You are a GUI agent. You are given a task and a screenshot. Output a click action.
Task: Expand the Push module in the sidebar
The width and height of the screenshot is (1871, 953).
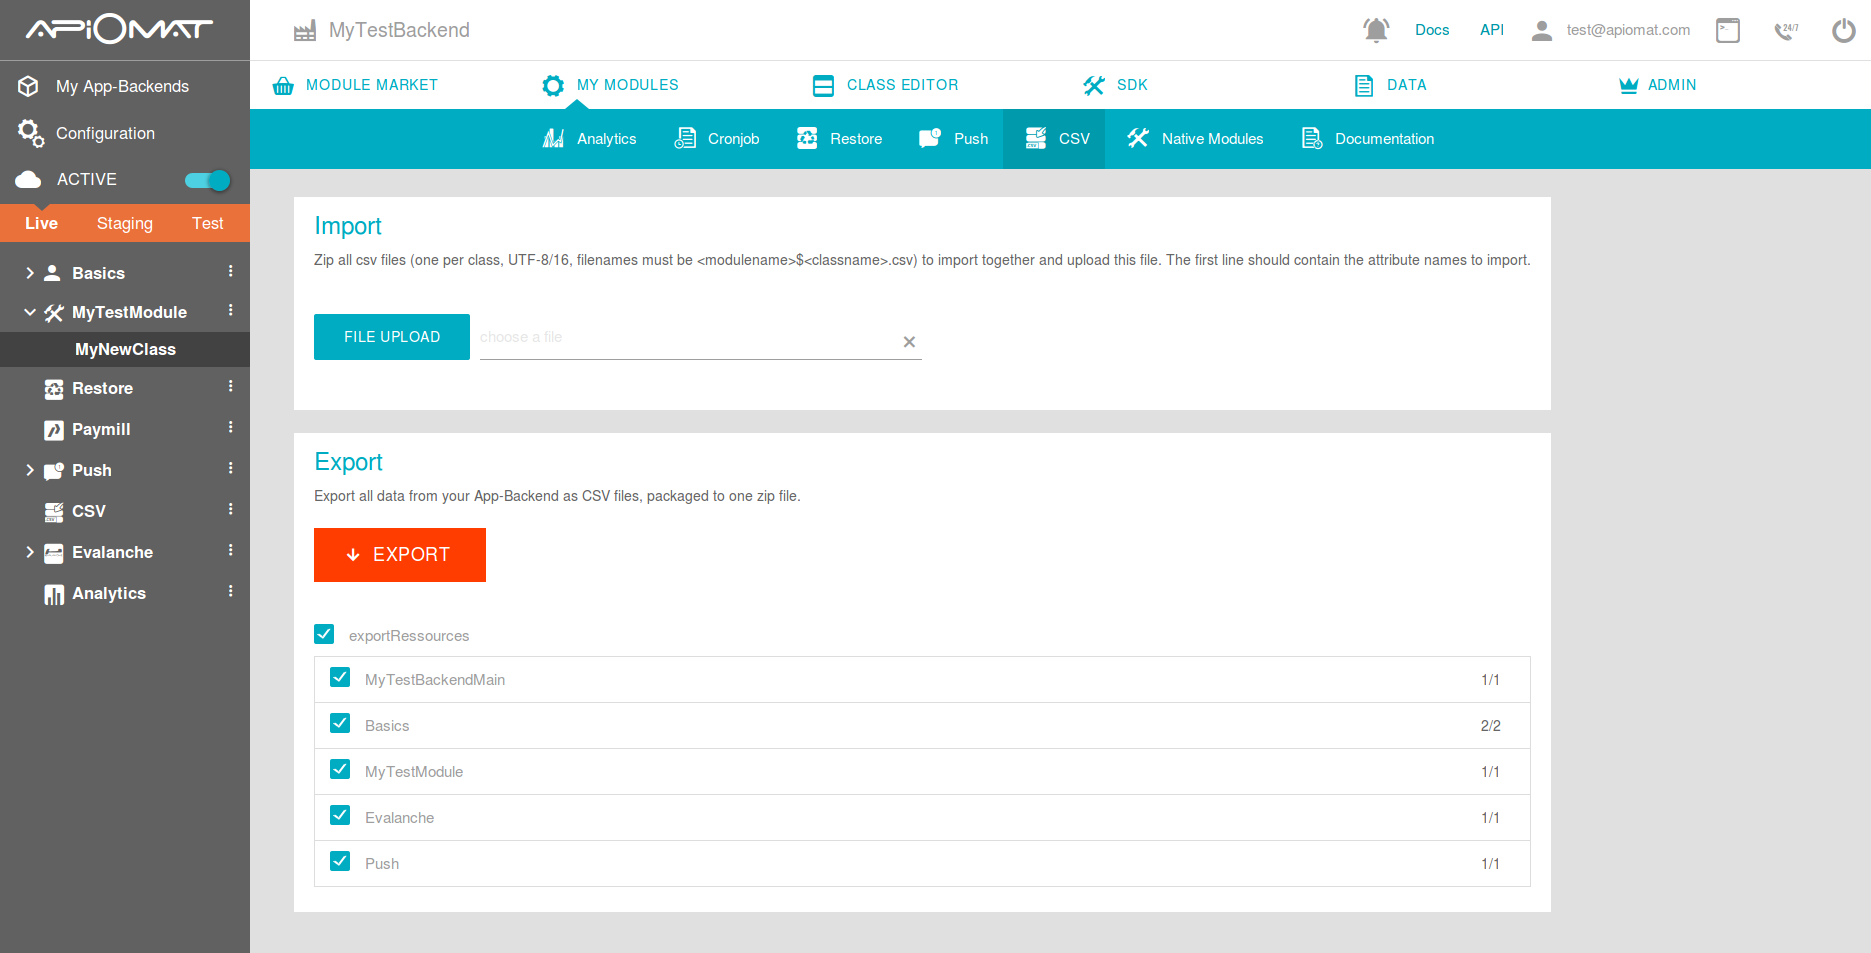pyautogui.click(x=30, y=470)
